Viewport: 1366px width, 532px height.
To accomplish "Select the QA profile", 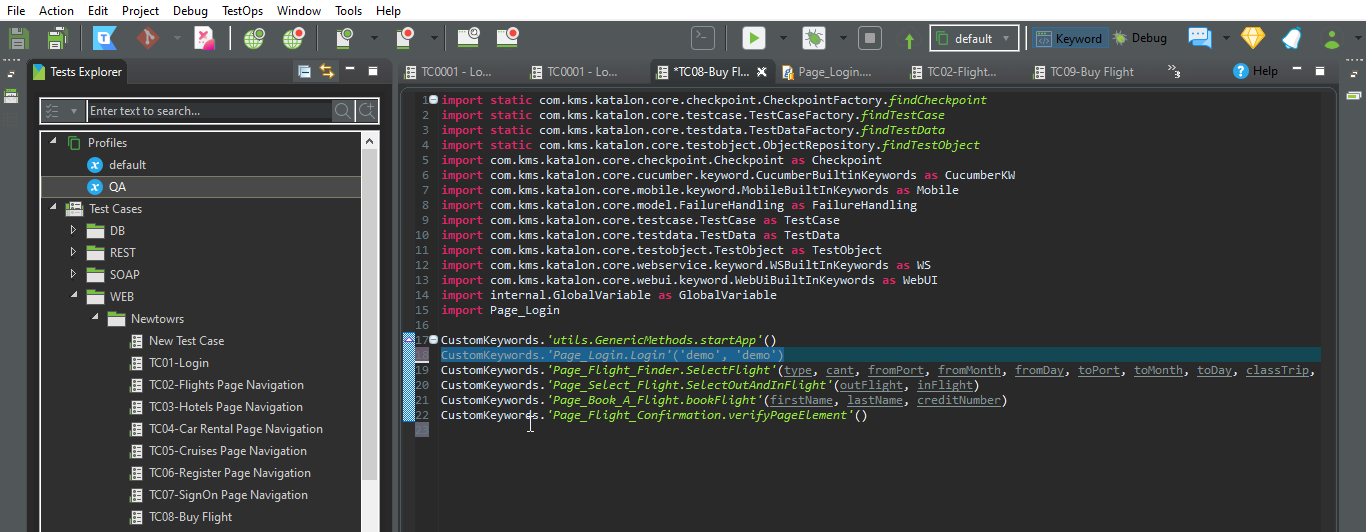I will 117,187.
